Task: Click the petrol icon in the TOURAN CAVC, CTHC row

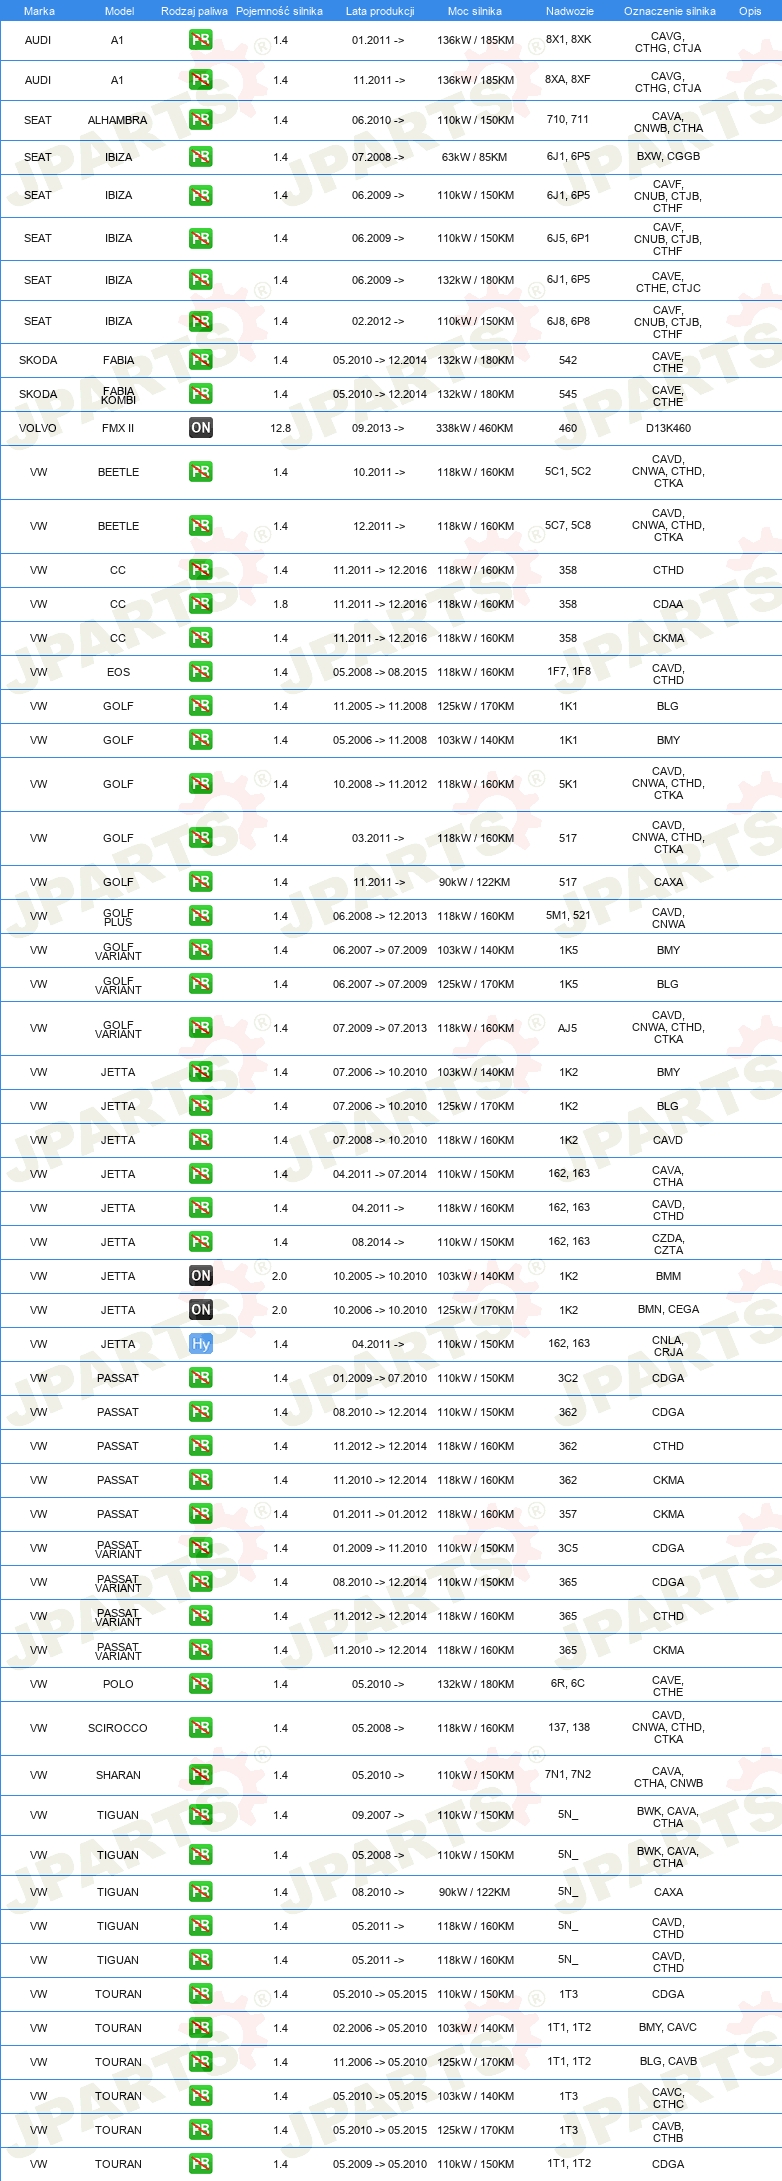Action: [201, 2096]
